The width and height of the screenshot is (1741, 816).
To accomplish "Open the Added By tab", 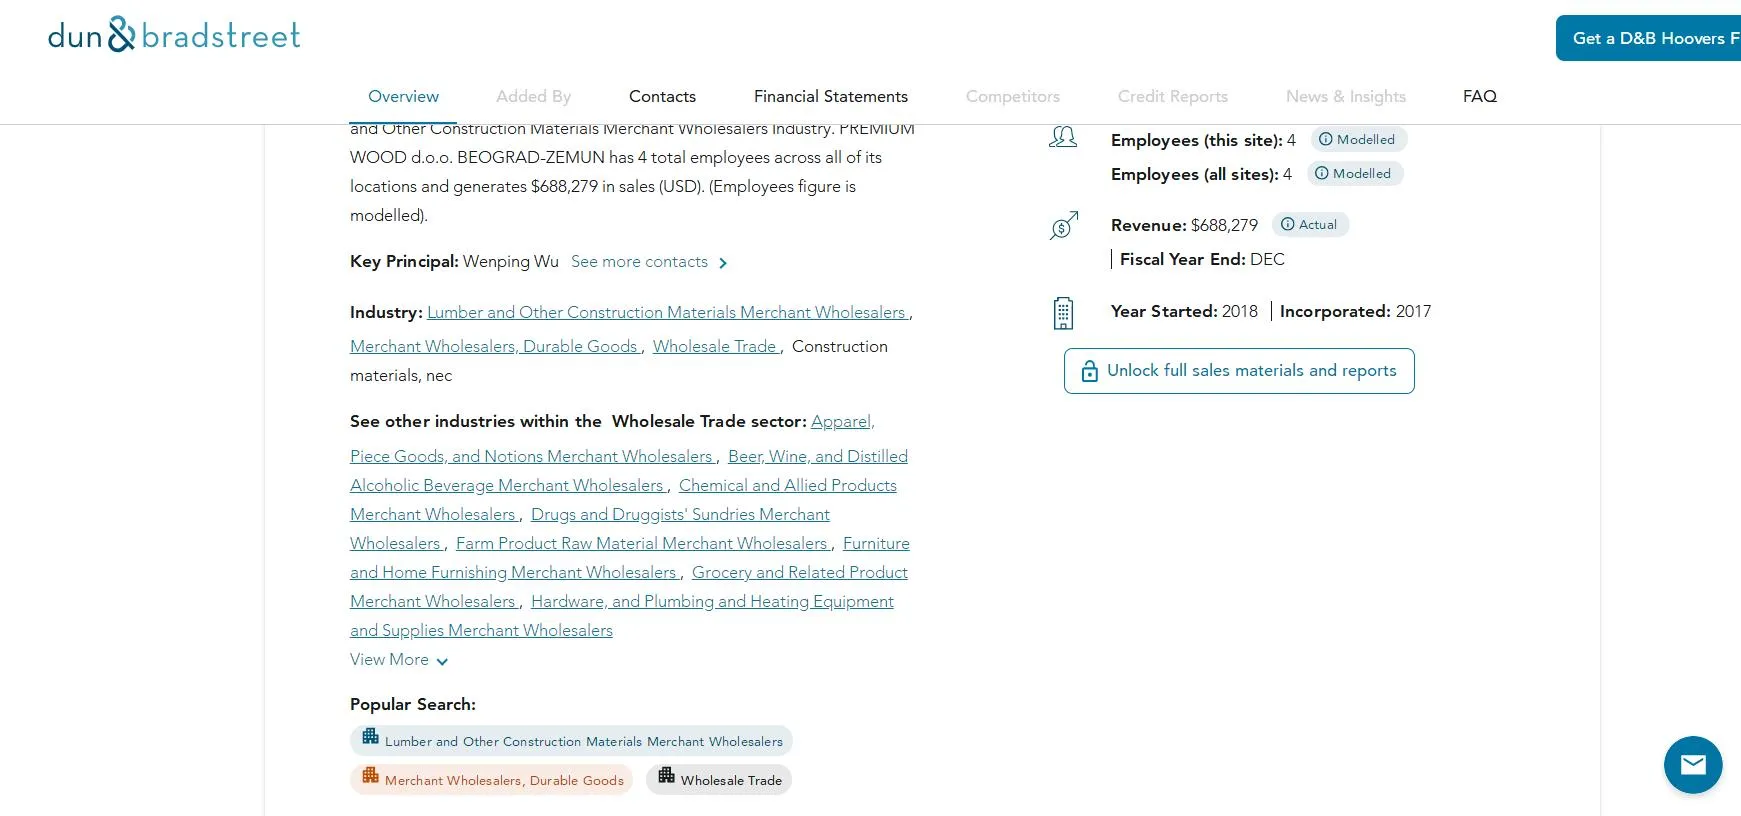I will click(x=533, y=96).
